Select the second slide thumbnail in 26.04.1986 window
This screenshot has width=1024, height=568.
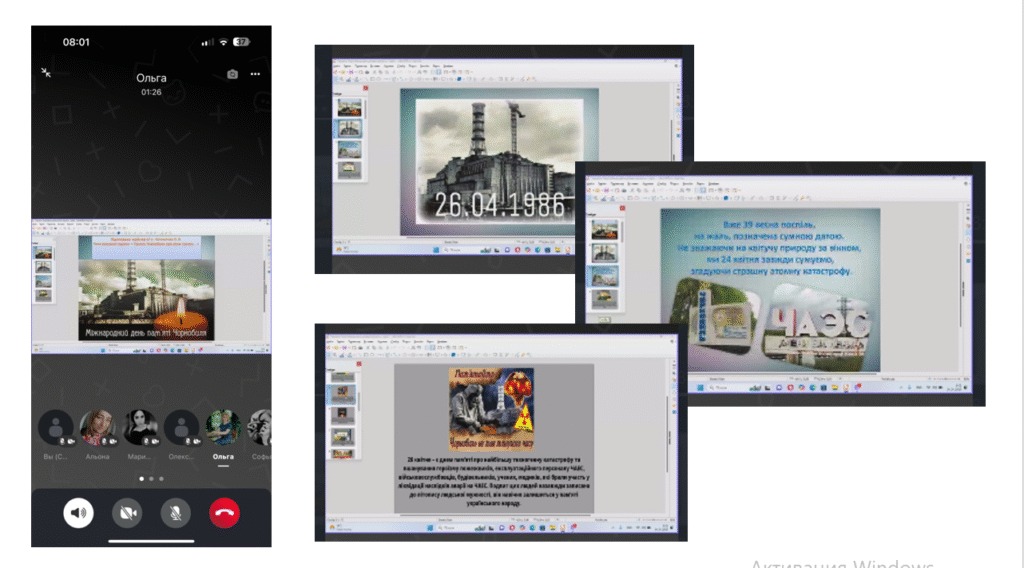[349, 128]
